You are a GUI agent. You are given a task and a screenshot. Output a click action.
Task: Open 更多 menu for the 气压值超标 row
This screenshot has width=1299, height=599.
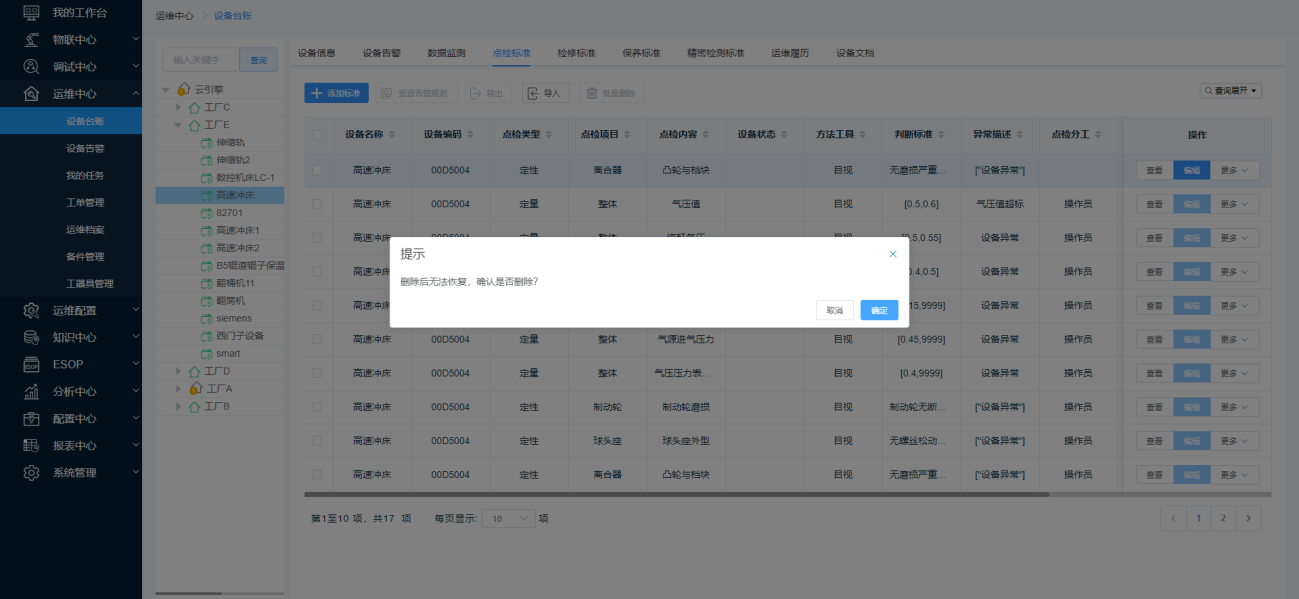coord(1235,204)
